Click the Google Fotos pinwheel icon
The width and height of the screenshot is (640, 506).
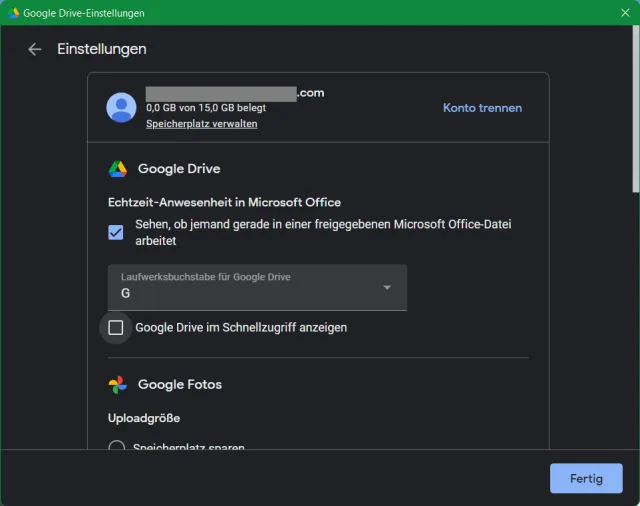point(118,384)
